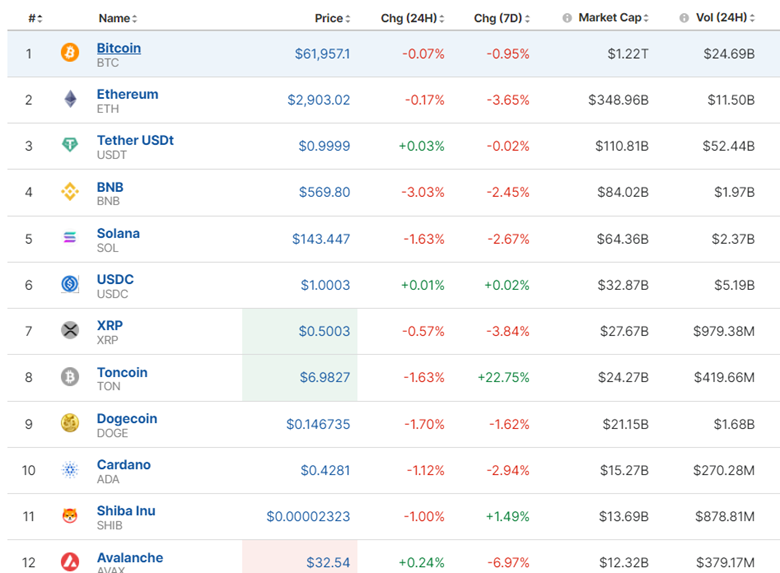
Task: Click Toncoin 7D change +22.75%
Action: point(503,378)
